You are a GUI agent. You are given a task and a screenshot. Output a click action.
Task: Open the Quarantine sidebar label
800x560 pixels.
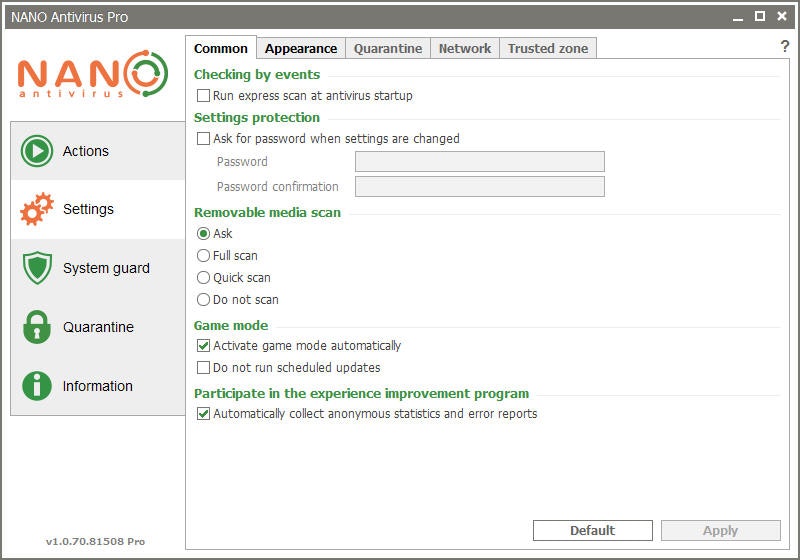tap(98, 327)
